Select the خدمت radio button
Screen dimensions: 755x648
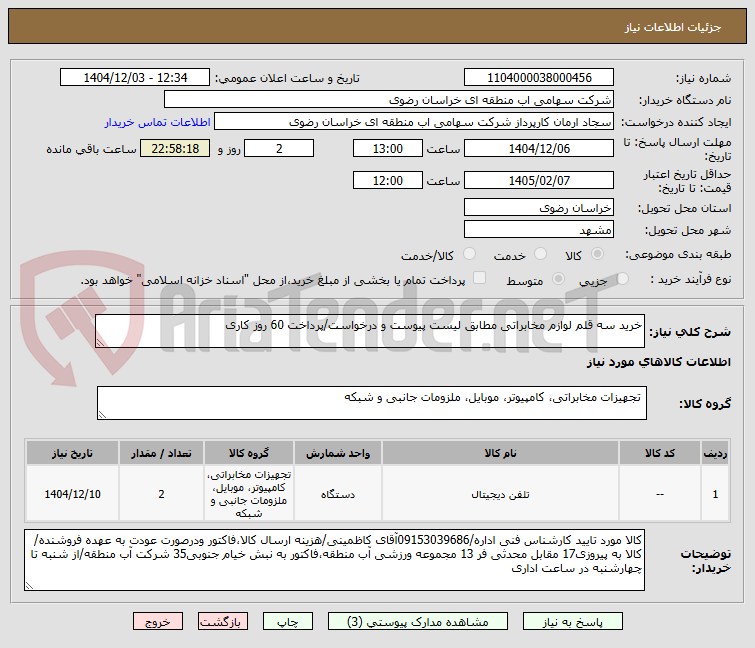click(540, 254)
